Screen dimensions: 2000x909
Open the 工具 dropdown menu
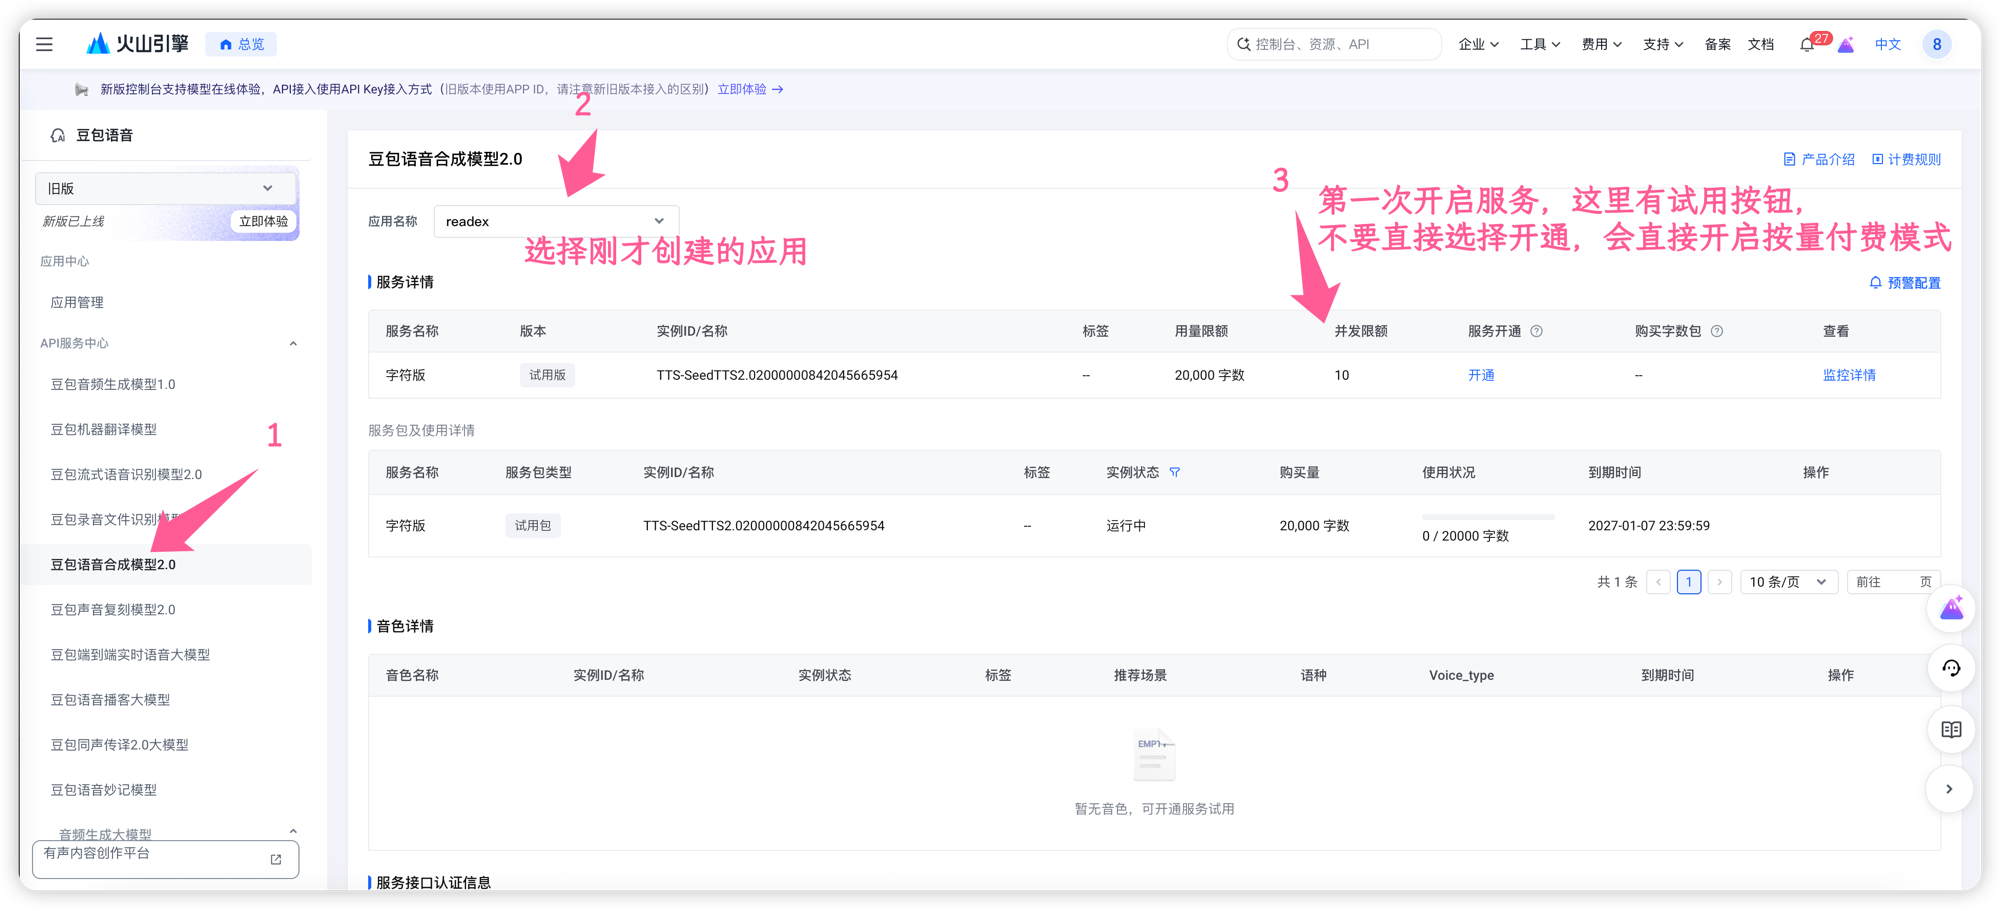click(x=1540, y=44)
